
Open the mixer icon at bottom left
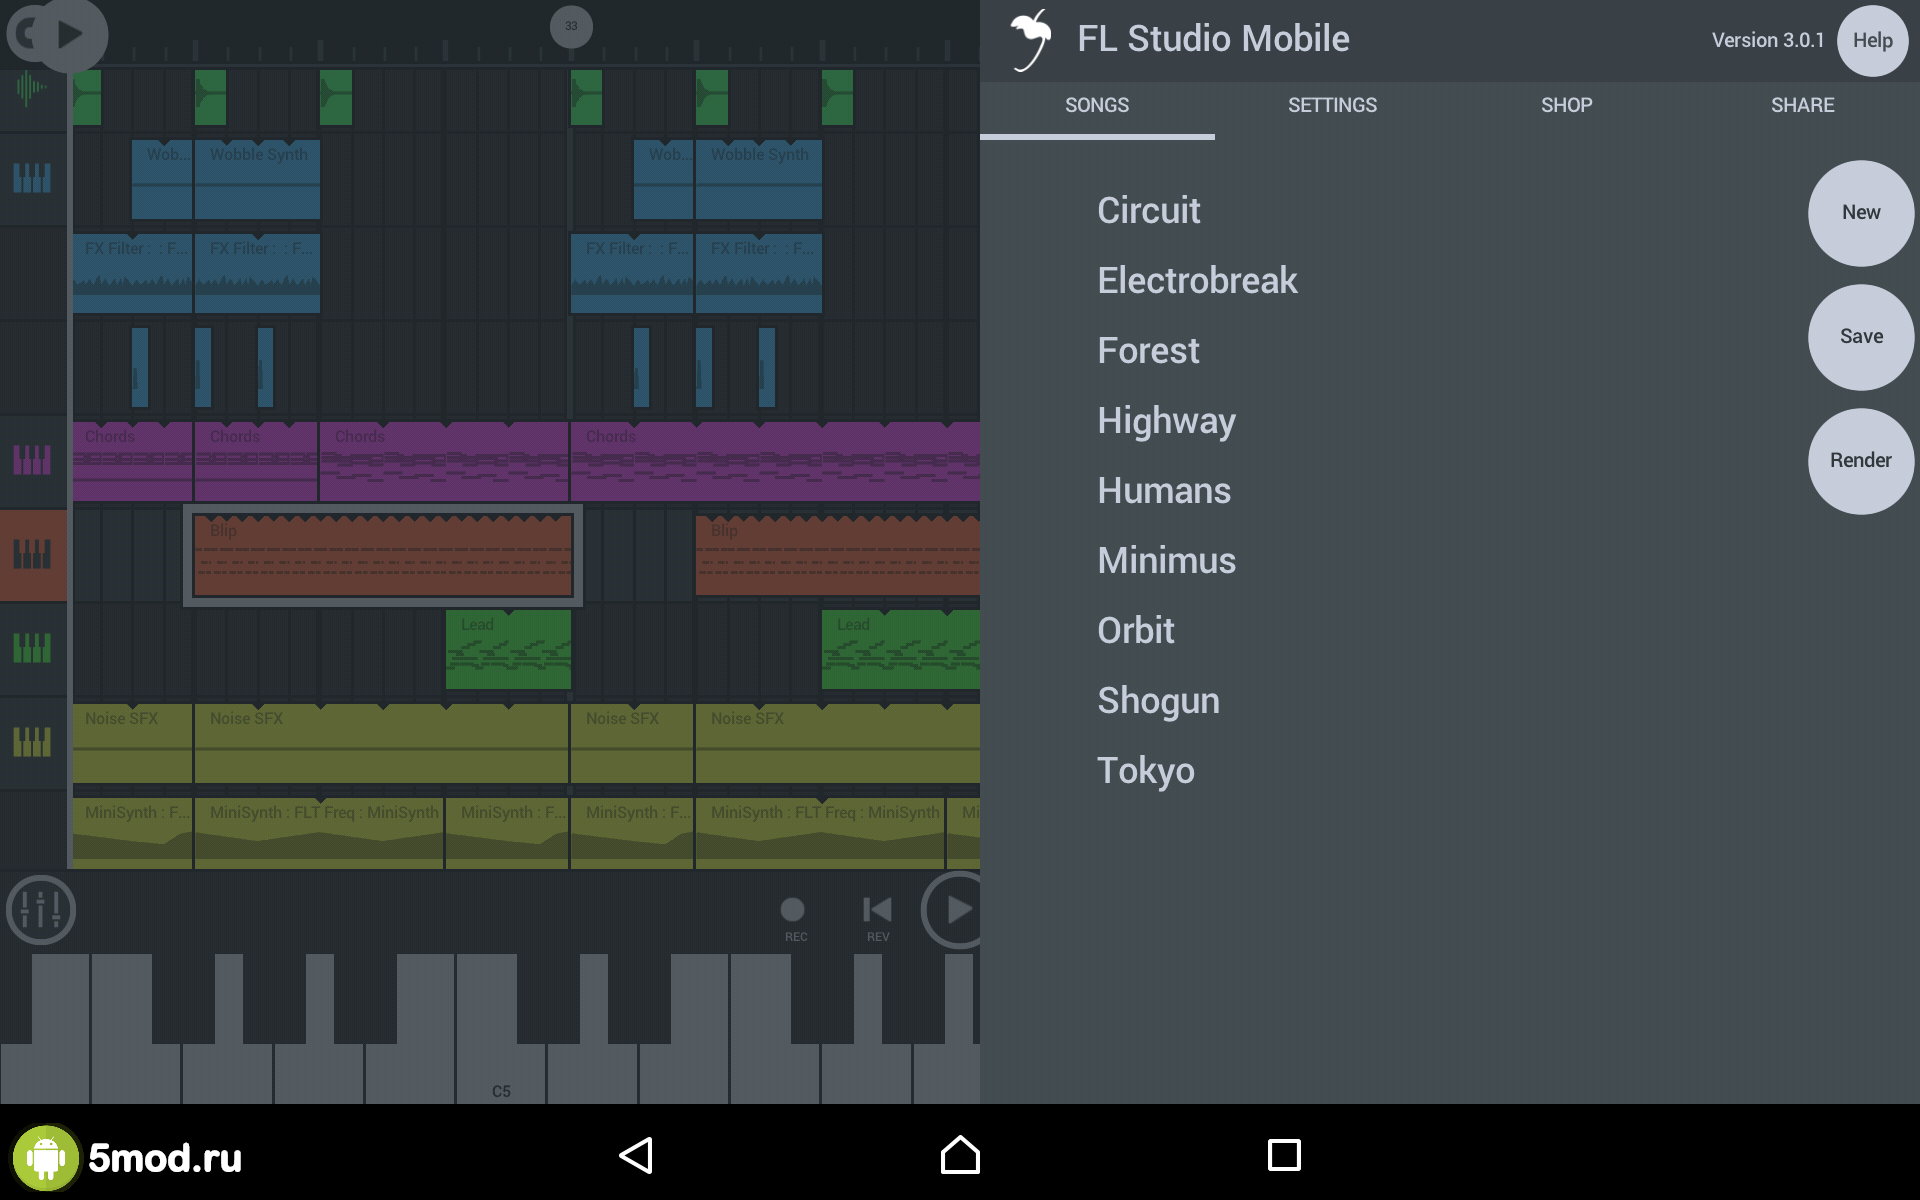(40, 910)
